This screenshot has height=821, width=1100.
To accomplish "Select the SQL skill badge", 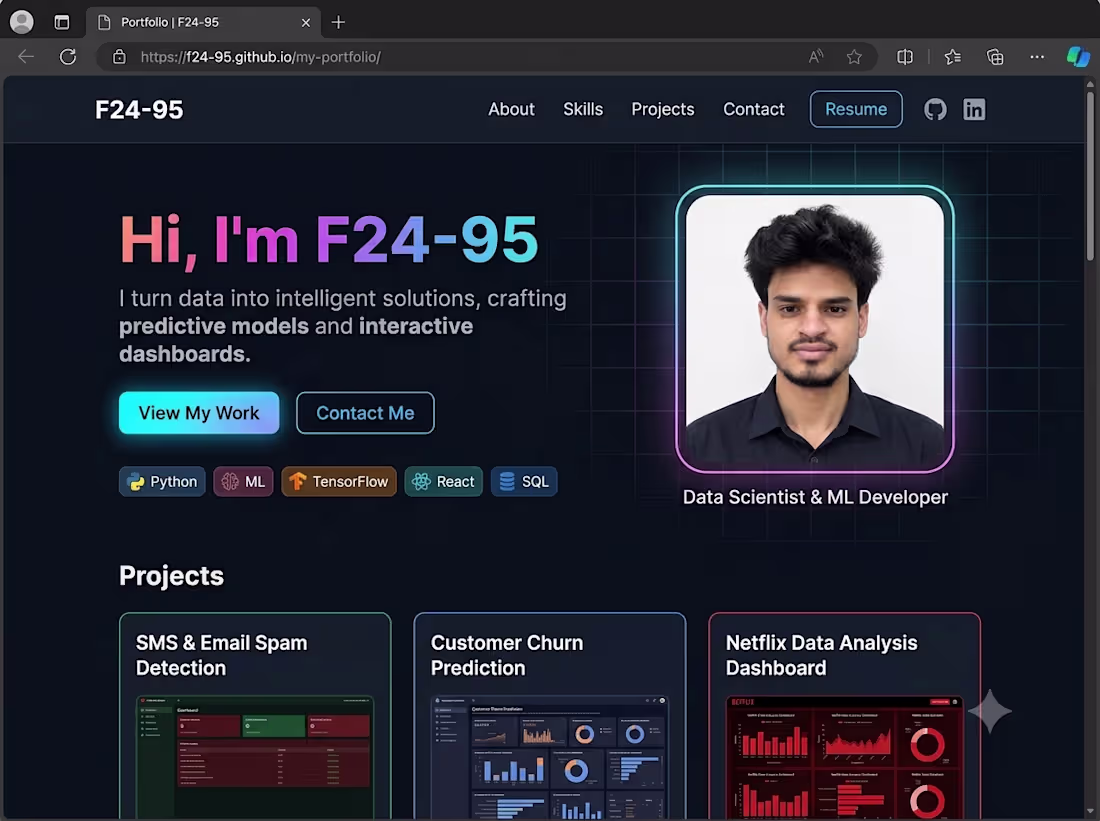I will pyautogui.click(x=524, y=481).
